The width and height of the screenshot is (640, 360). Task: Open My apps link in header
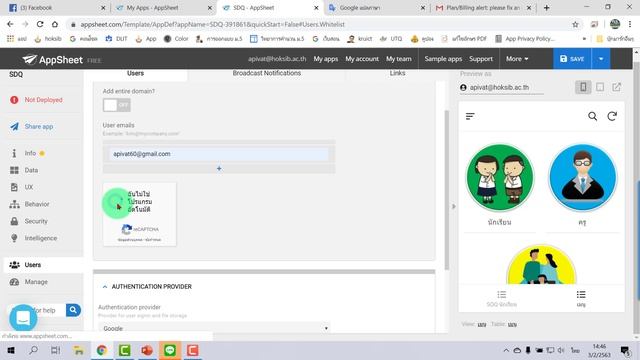[x=326, y=59]
